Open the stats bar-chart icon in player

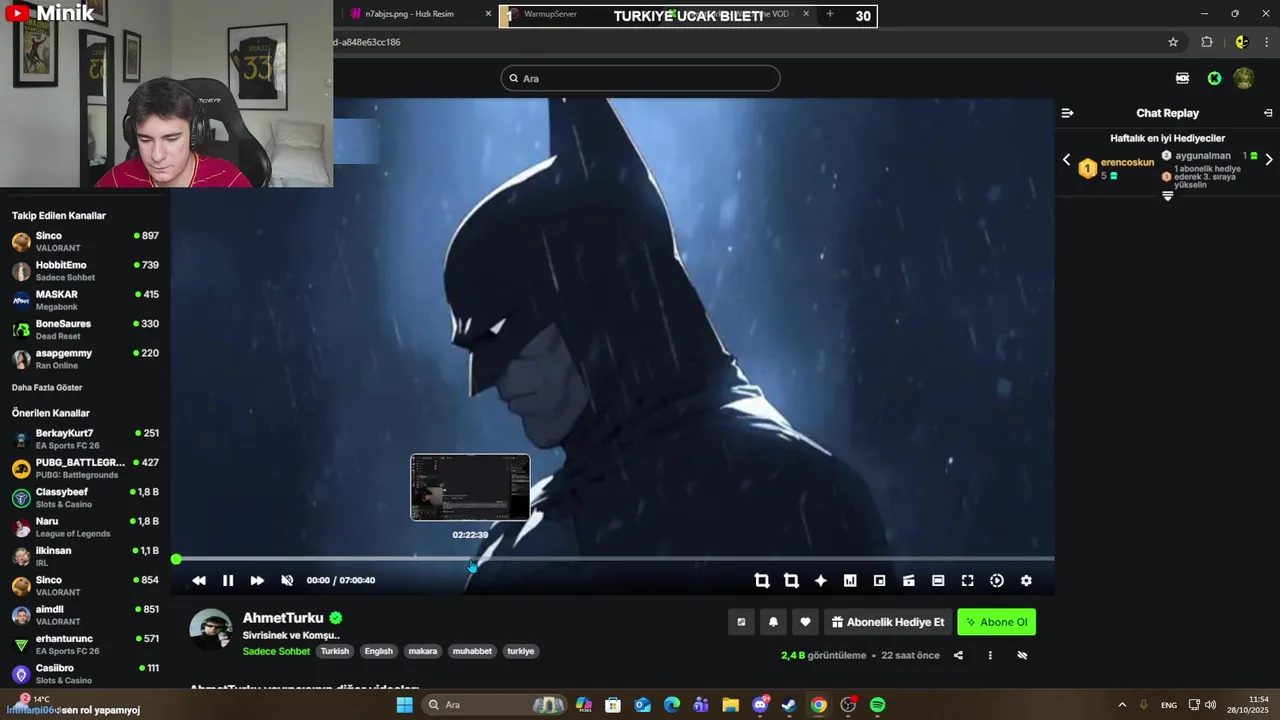pyautogui.click(x=850, y=581)
